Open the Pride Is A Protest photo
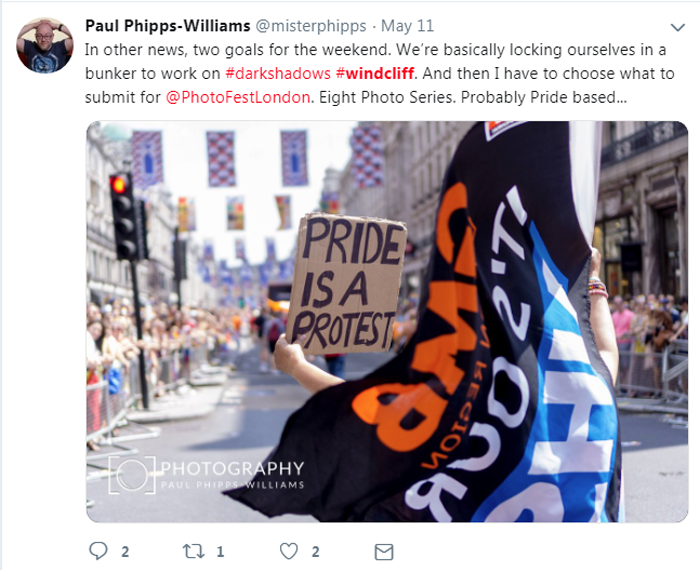The height and width of the screenshot is (570, 700). 387,321
